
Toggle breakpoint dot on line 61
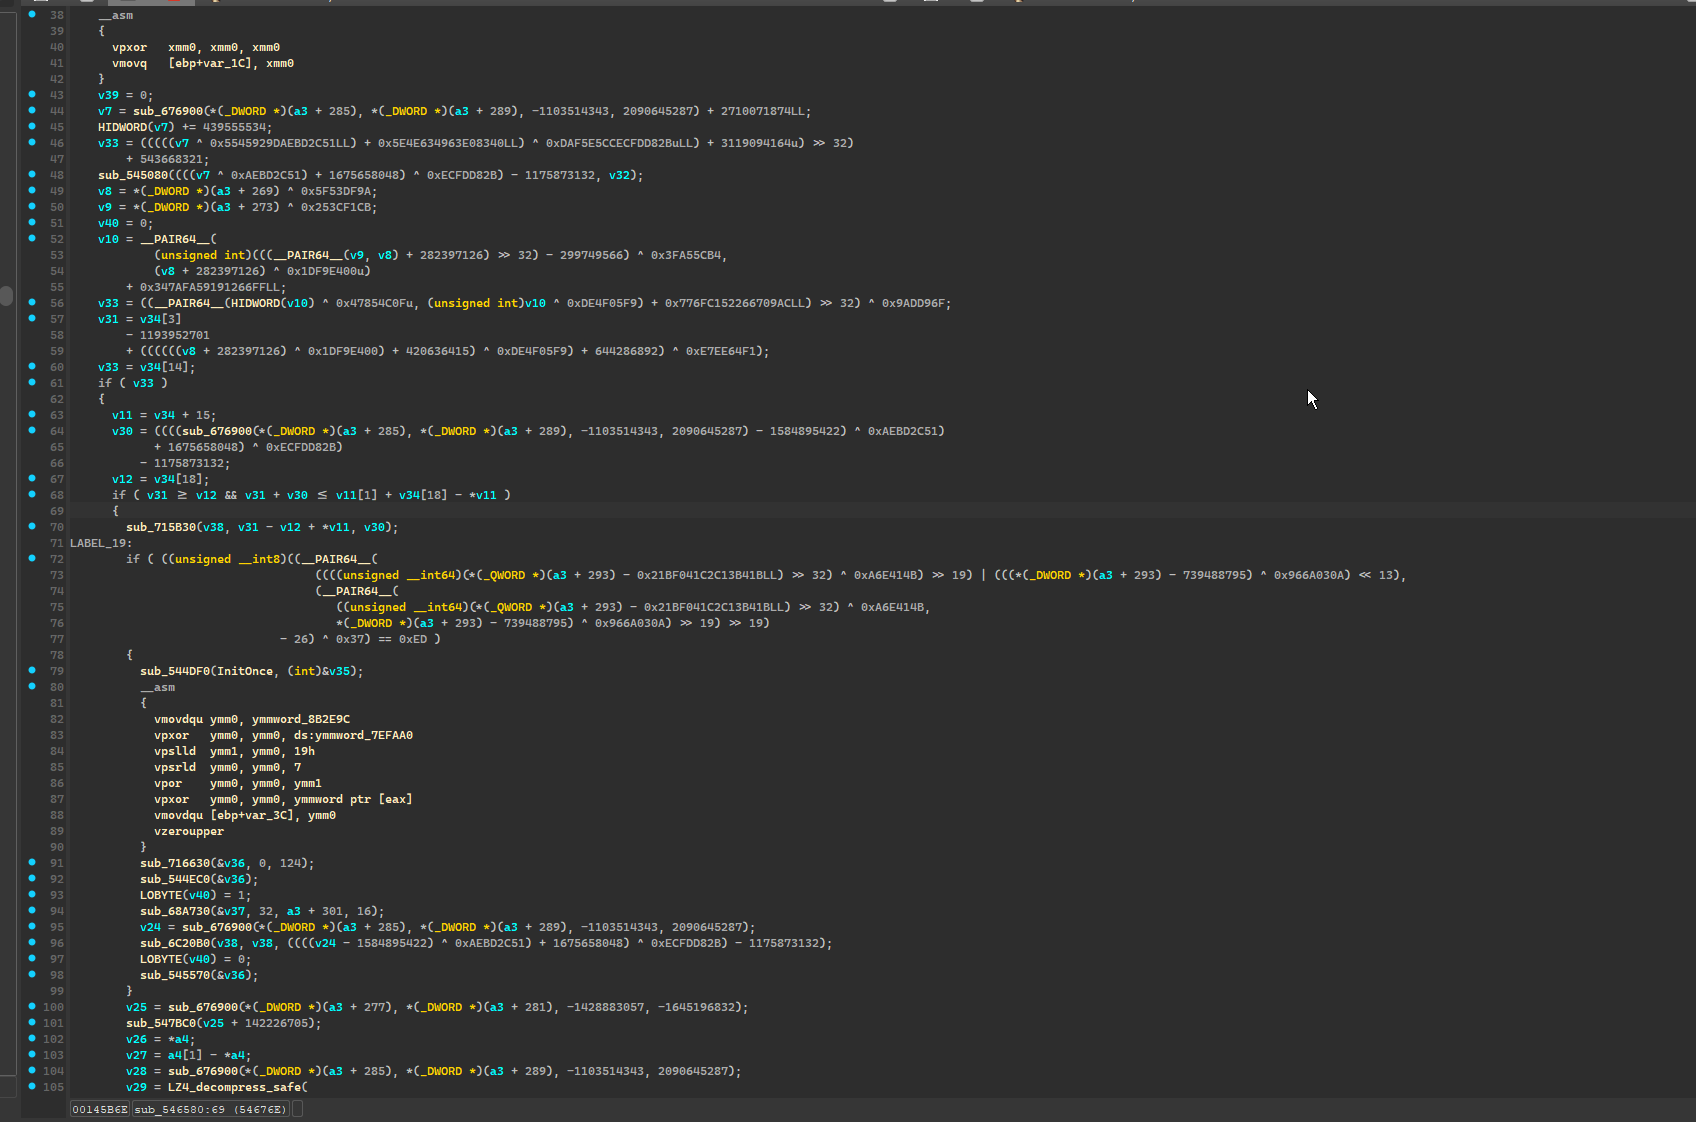point(32,382)
